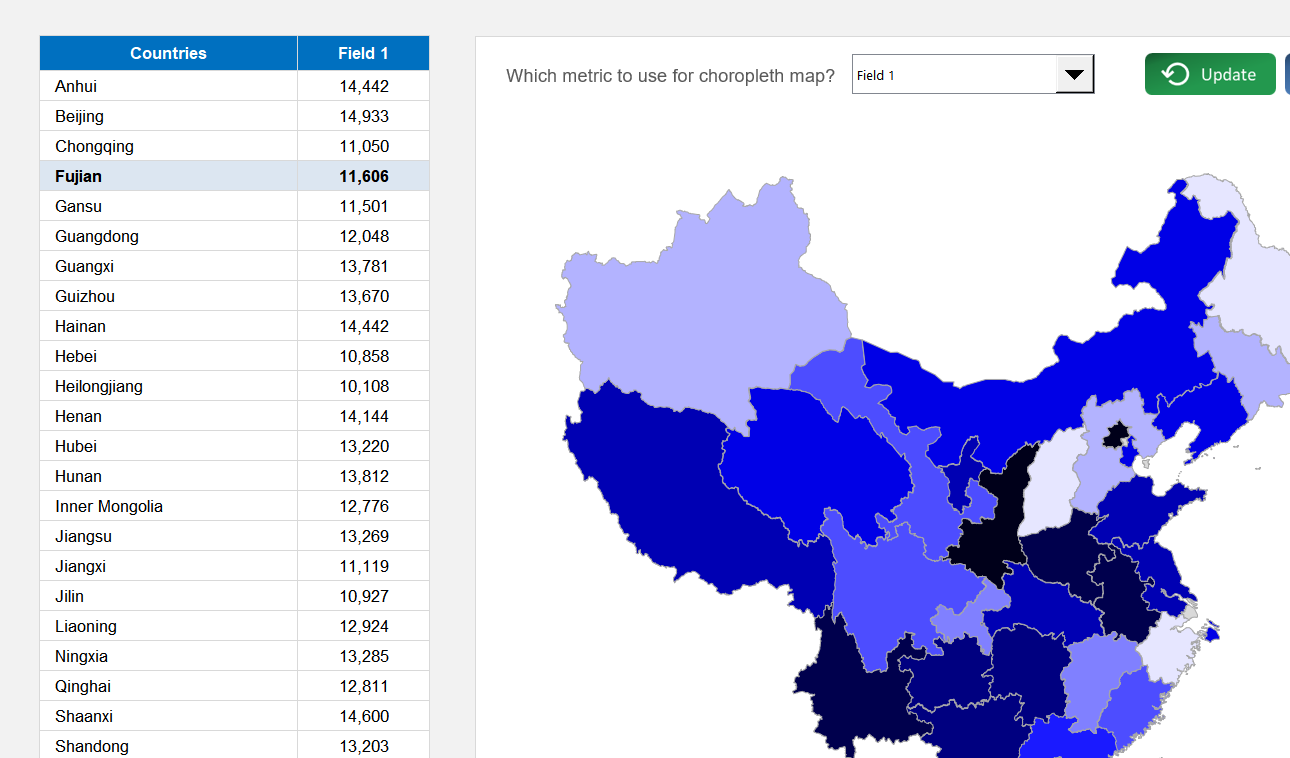Image resolution: width=1290 pixels, height=758 pixels.
Task: Select Guangdong from the countries list
Action: (x=168, y=236)
